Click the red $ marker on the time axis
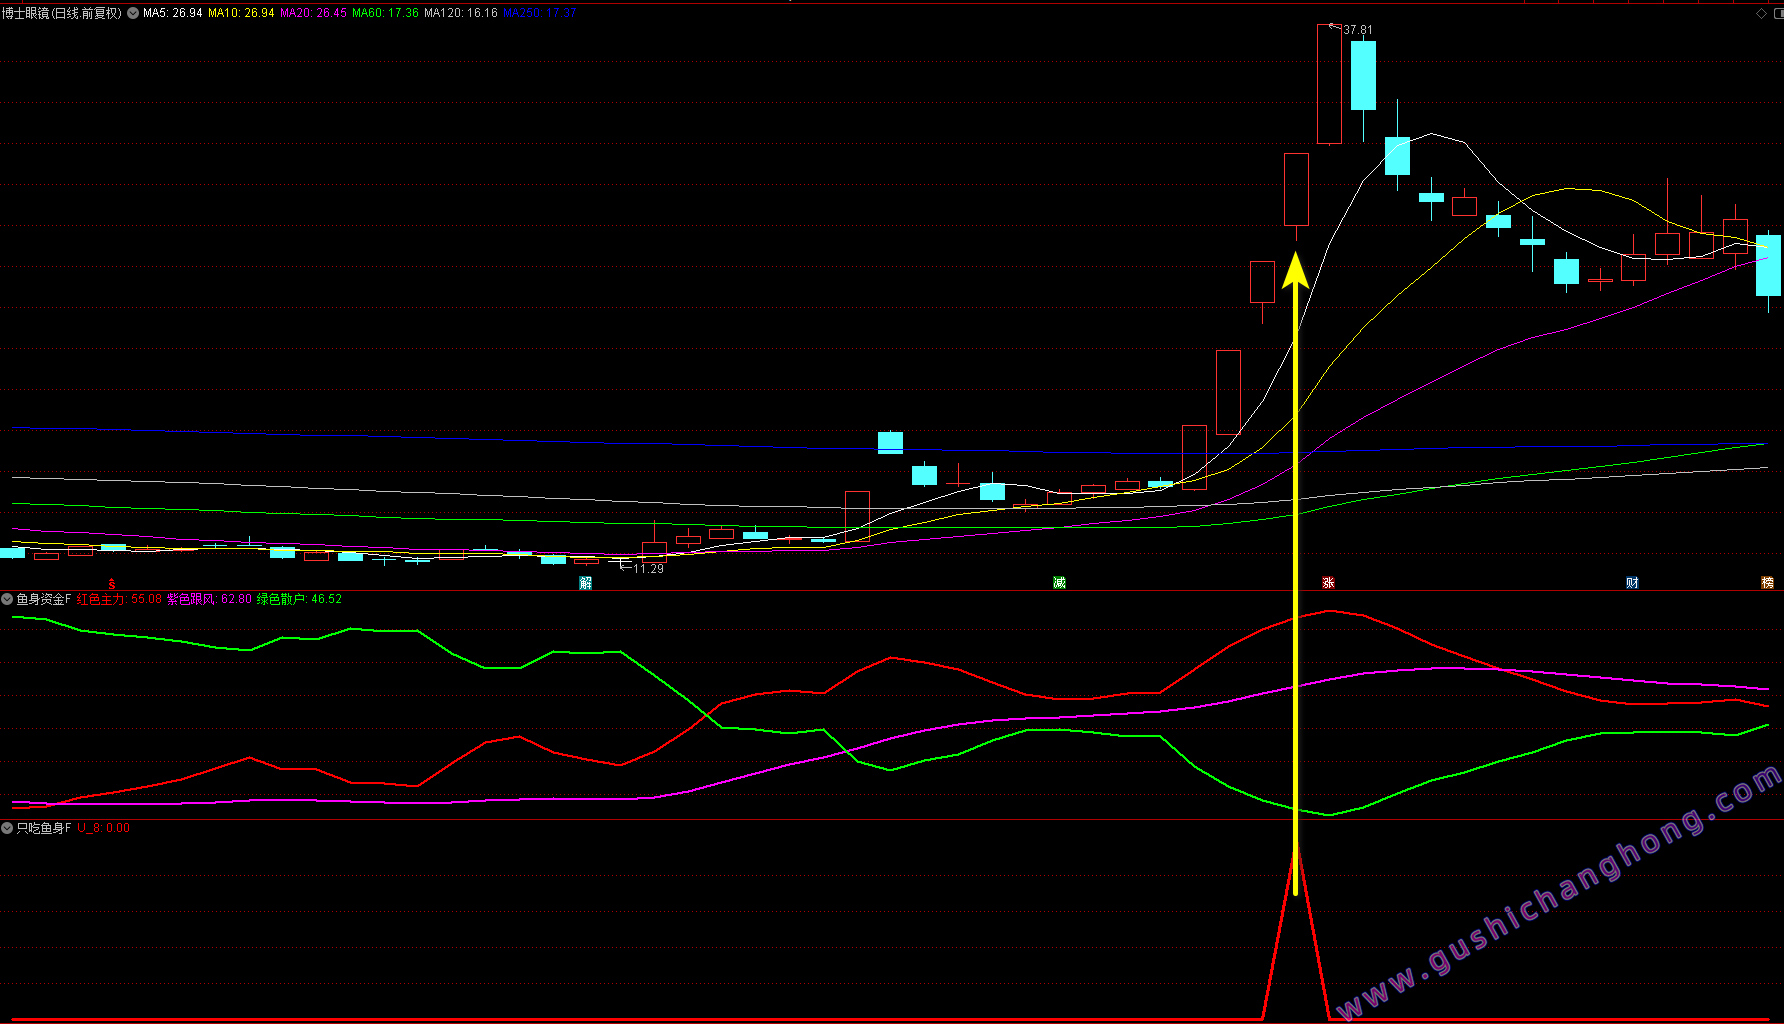The width and height of the screenshot is (1784, 1024). [112, 583]
